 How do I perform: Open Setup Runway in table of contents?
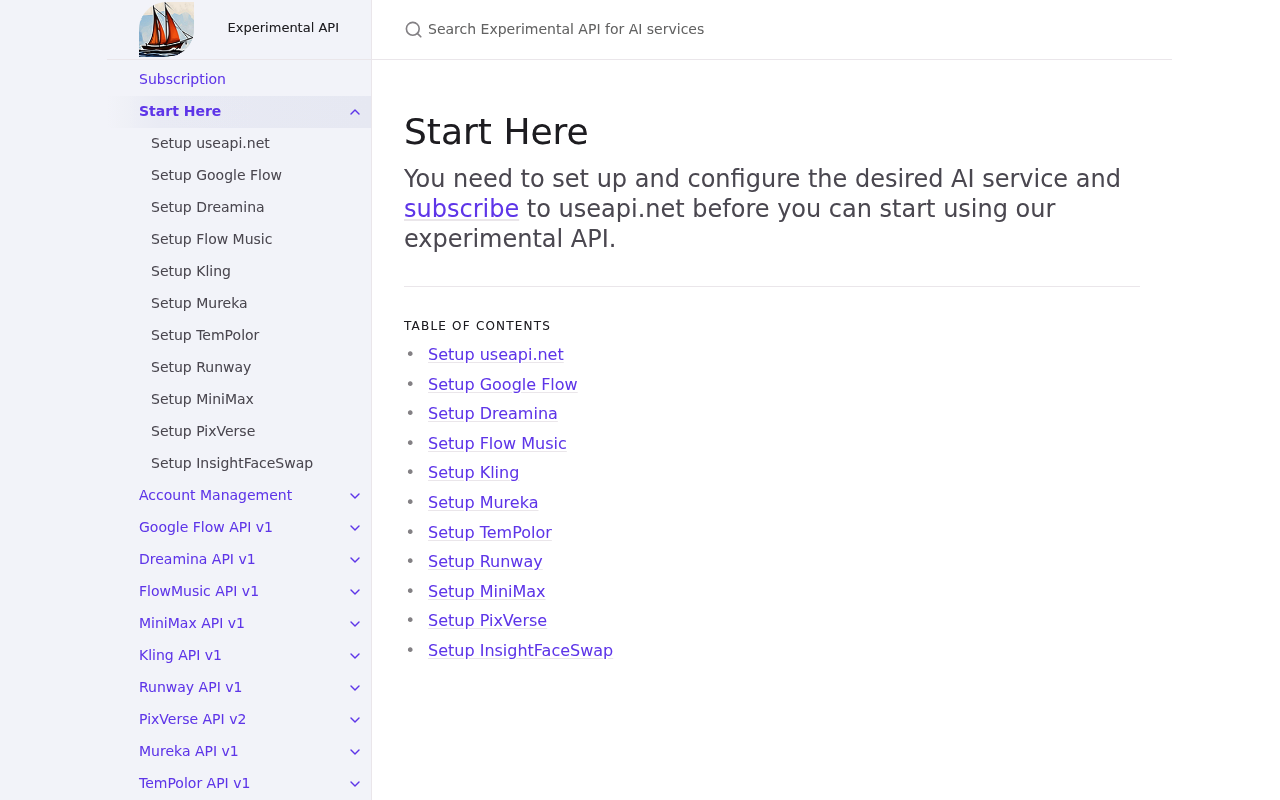tap(485, 562)
